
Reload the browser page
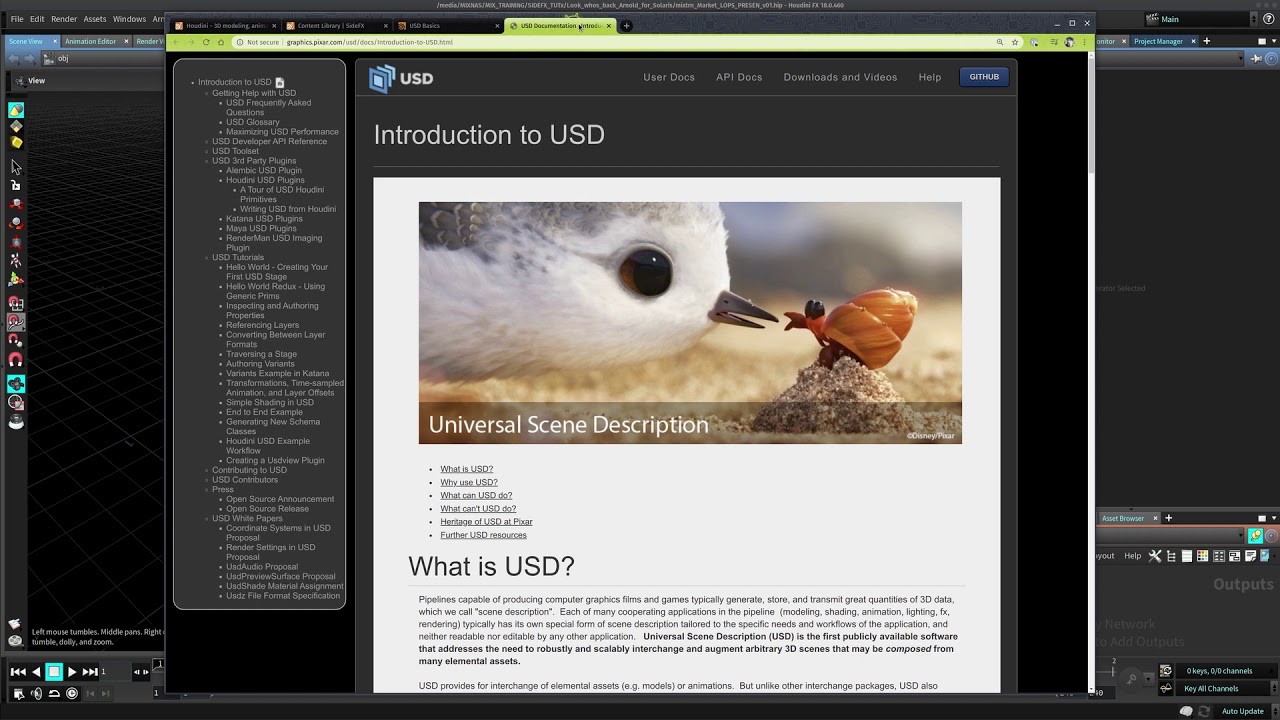(206, 42)
